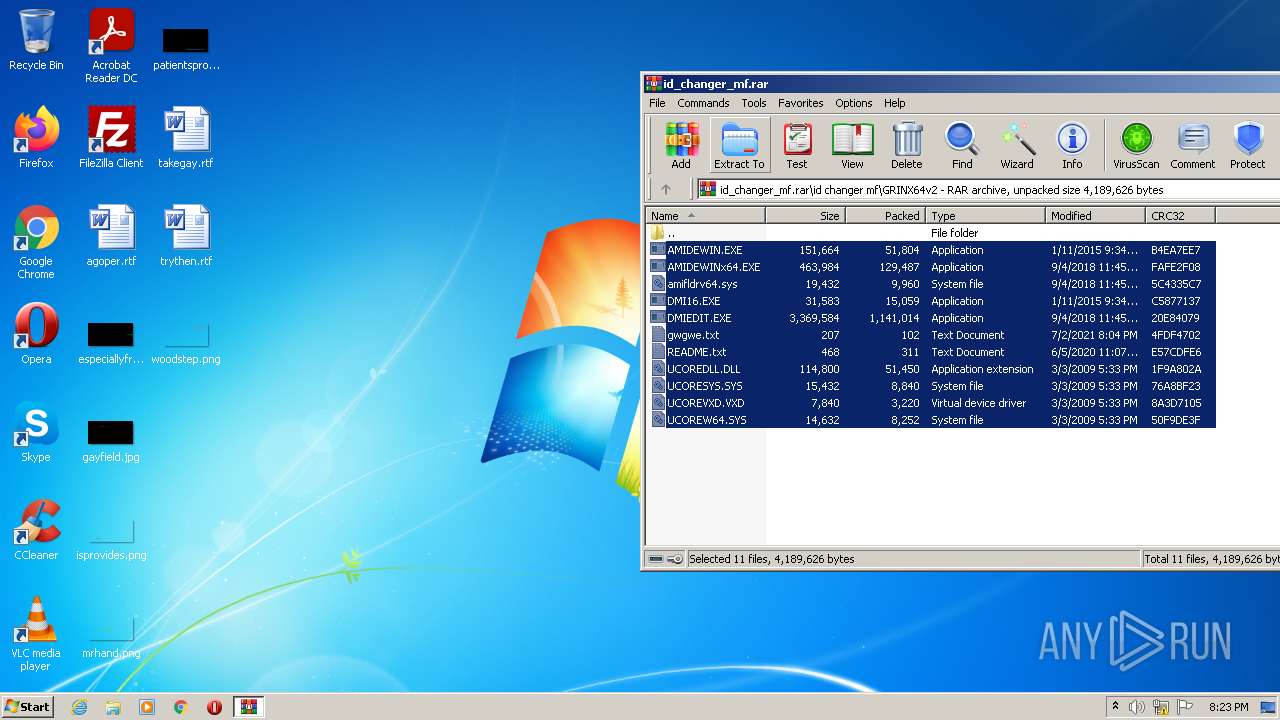Click the Protect shield icon
The image size is (1280, 720).
click(x=1248, y=146)
